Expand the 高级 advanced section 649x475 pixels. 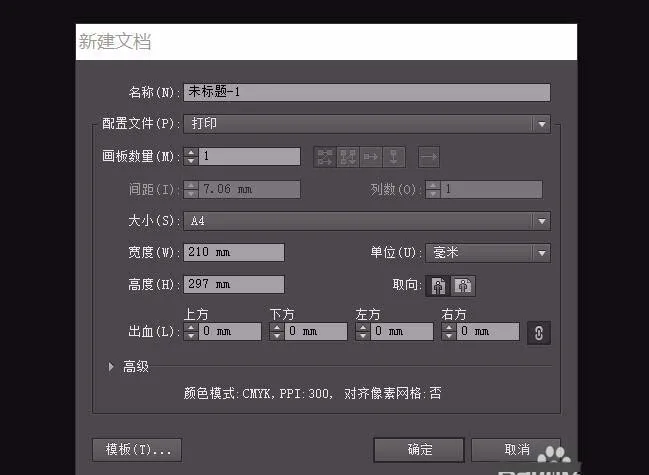click(x=111, y=367)
